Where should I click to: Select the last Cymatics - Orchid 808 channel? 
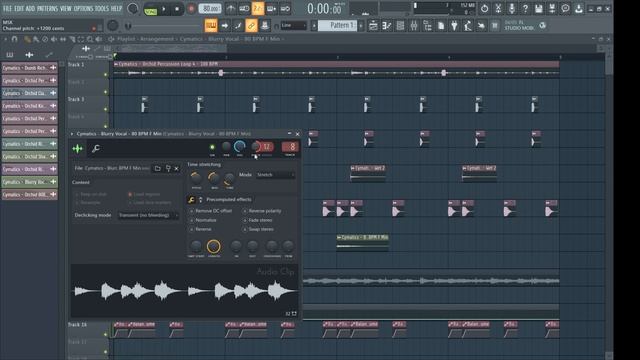pos(30,195)
